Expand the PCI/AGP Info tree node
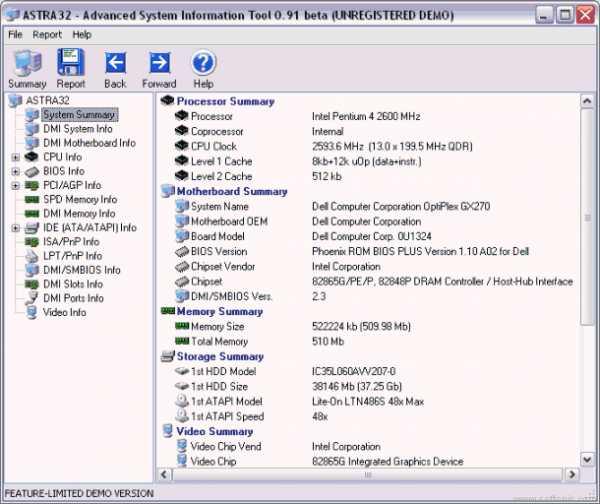Image resolution: width=600 pixels, height=504 pixels. tap(15, 186)
